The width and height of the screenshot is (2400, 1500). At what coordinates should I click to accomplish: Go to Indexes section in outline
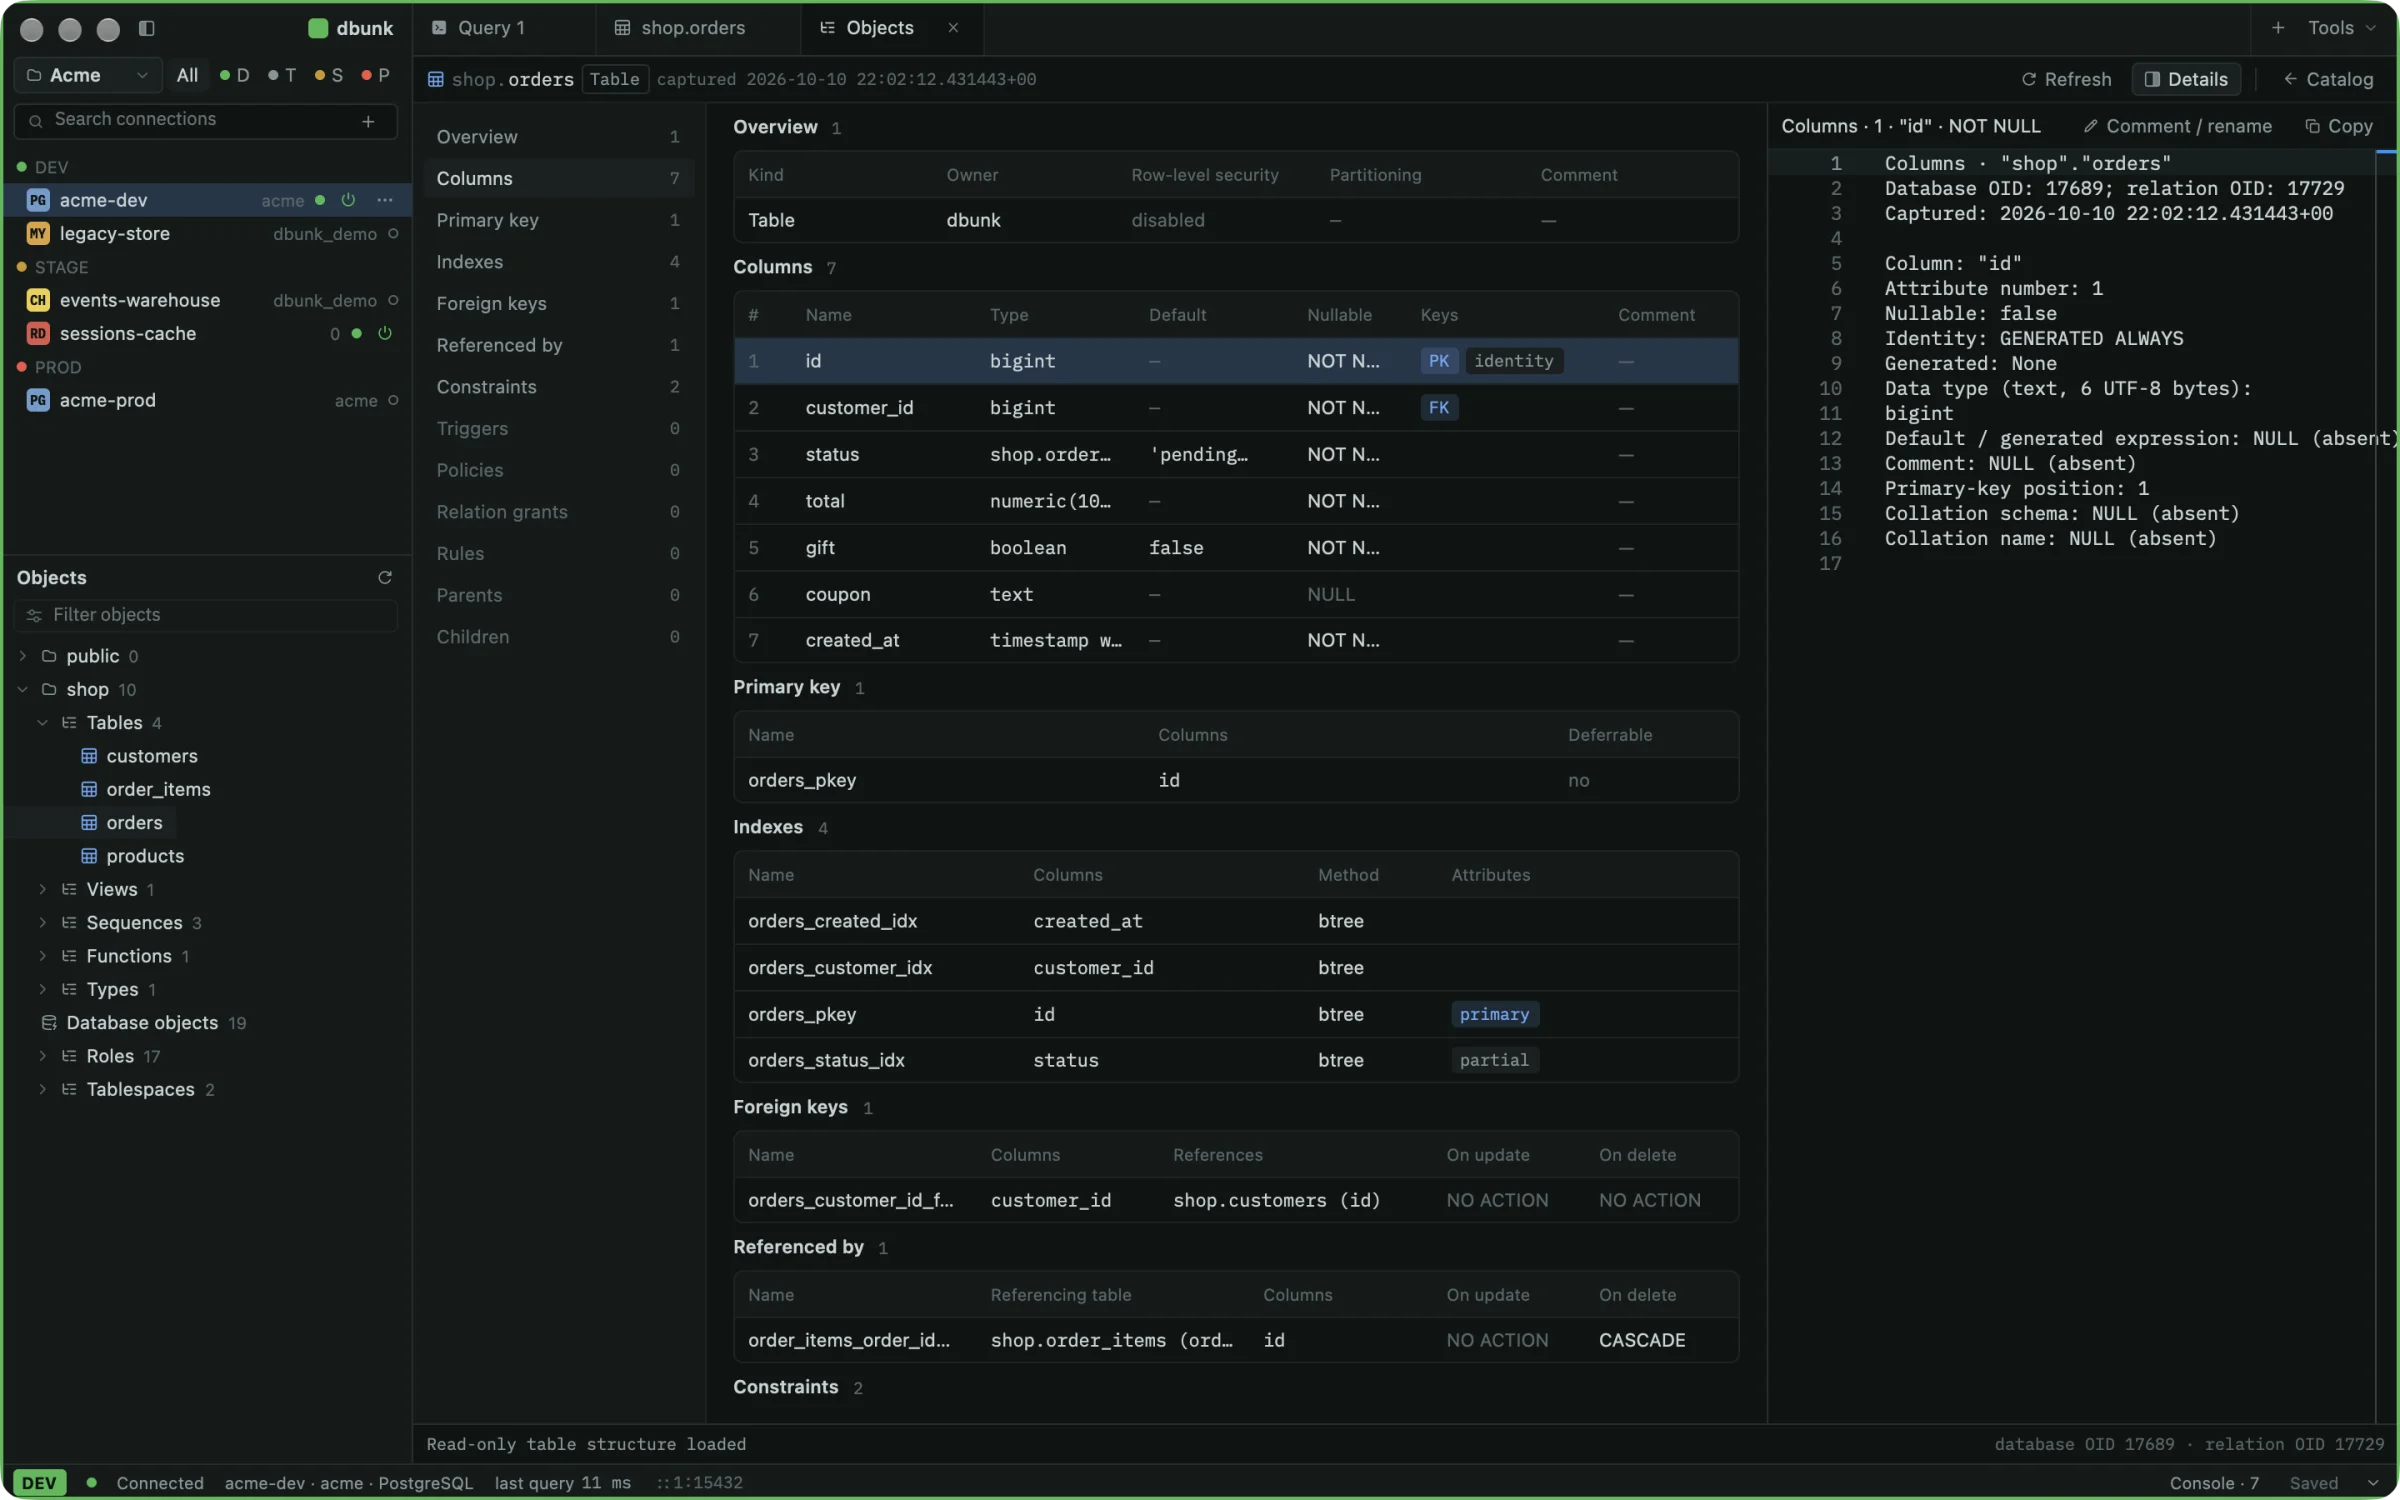point(558,262)
